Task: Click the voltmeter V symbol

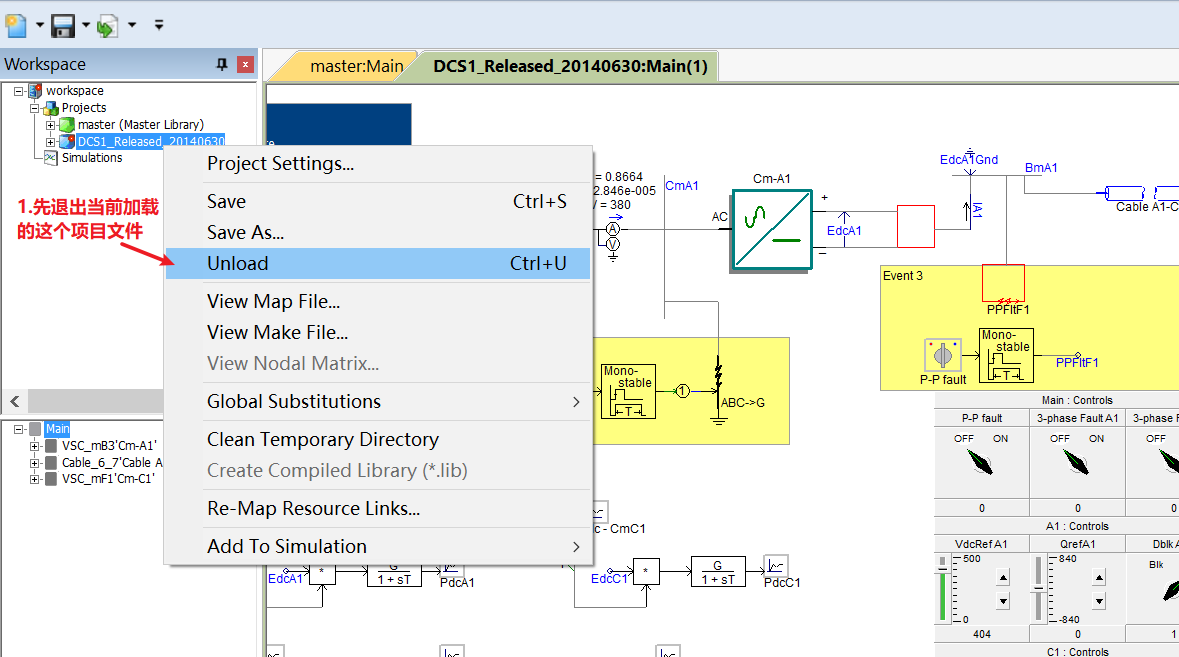Action: [x=613, y=244]
